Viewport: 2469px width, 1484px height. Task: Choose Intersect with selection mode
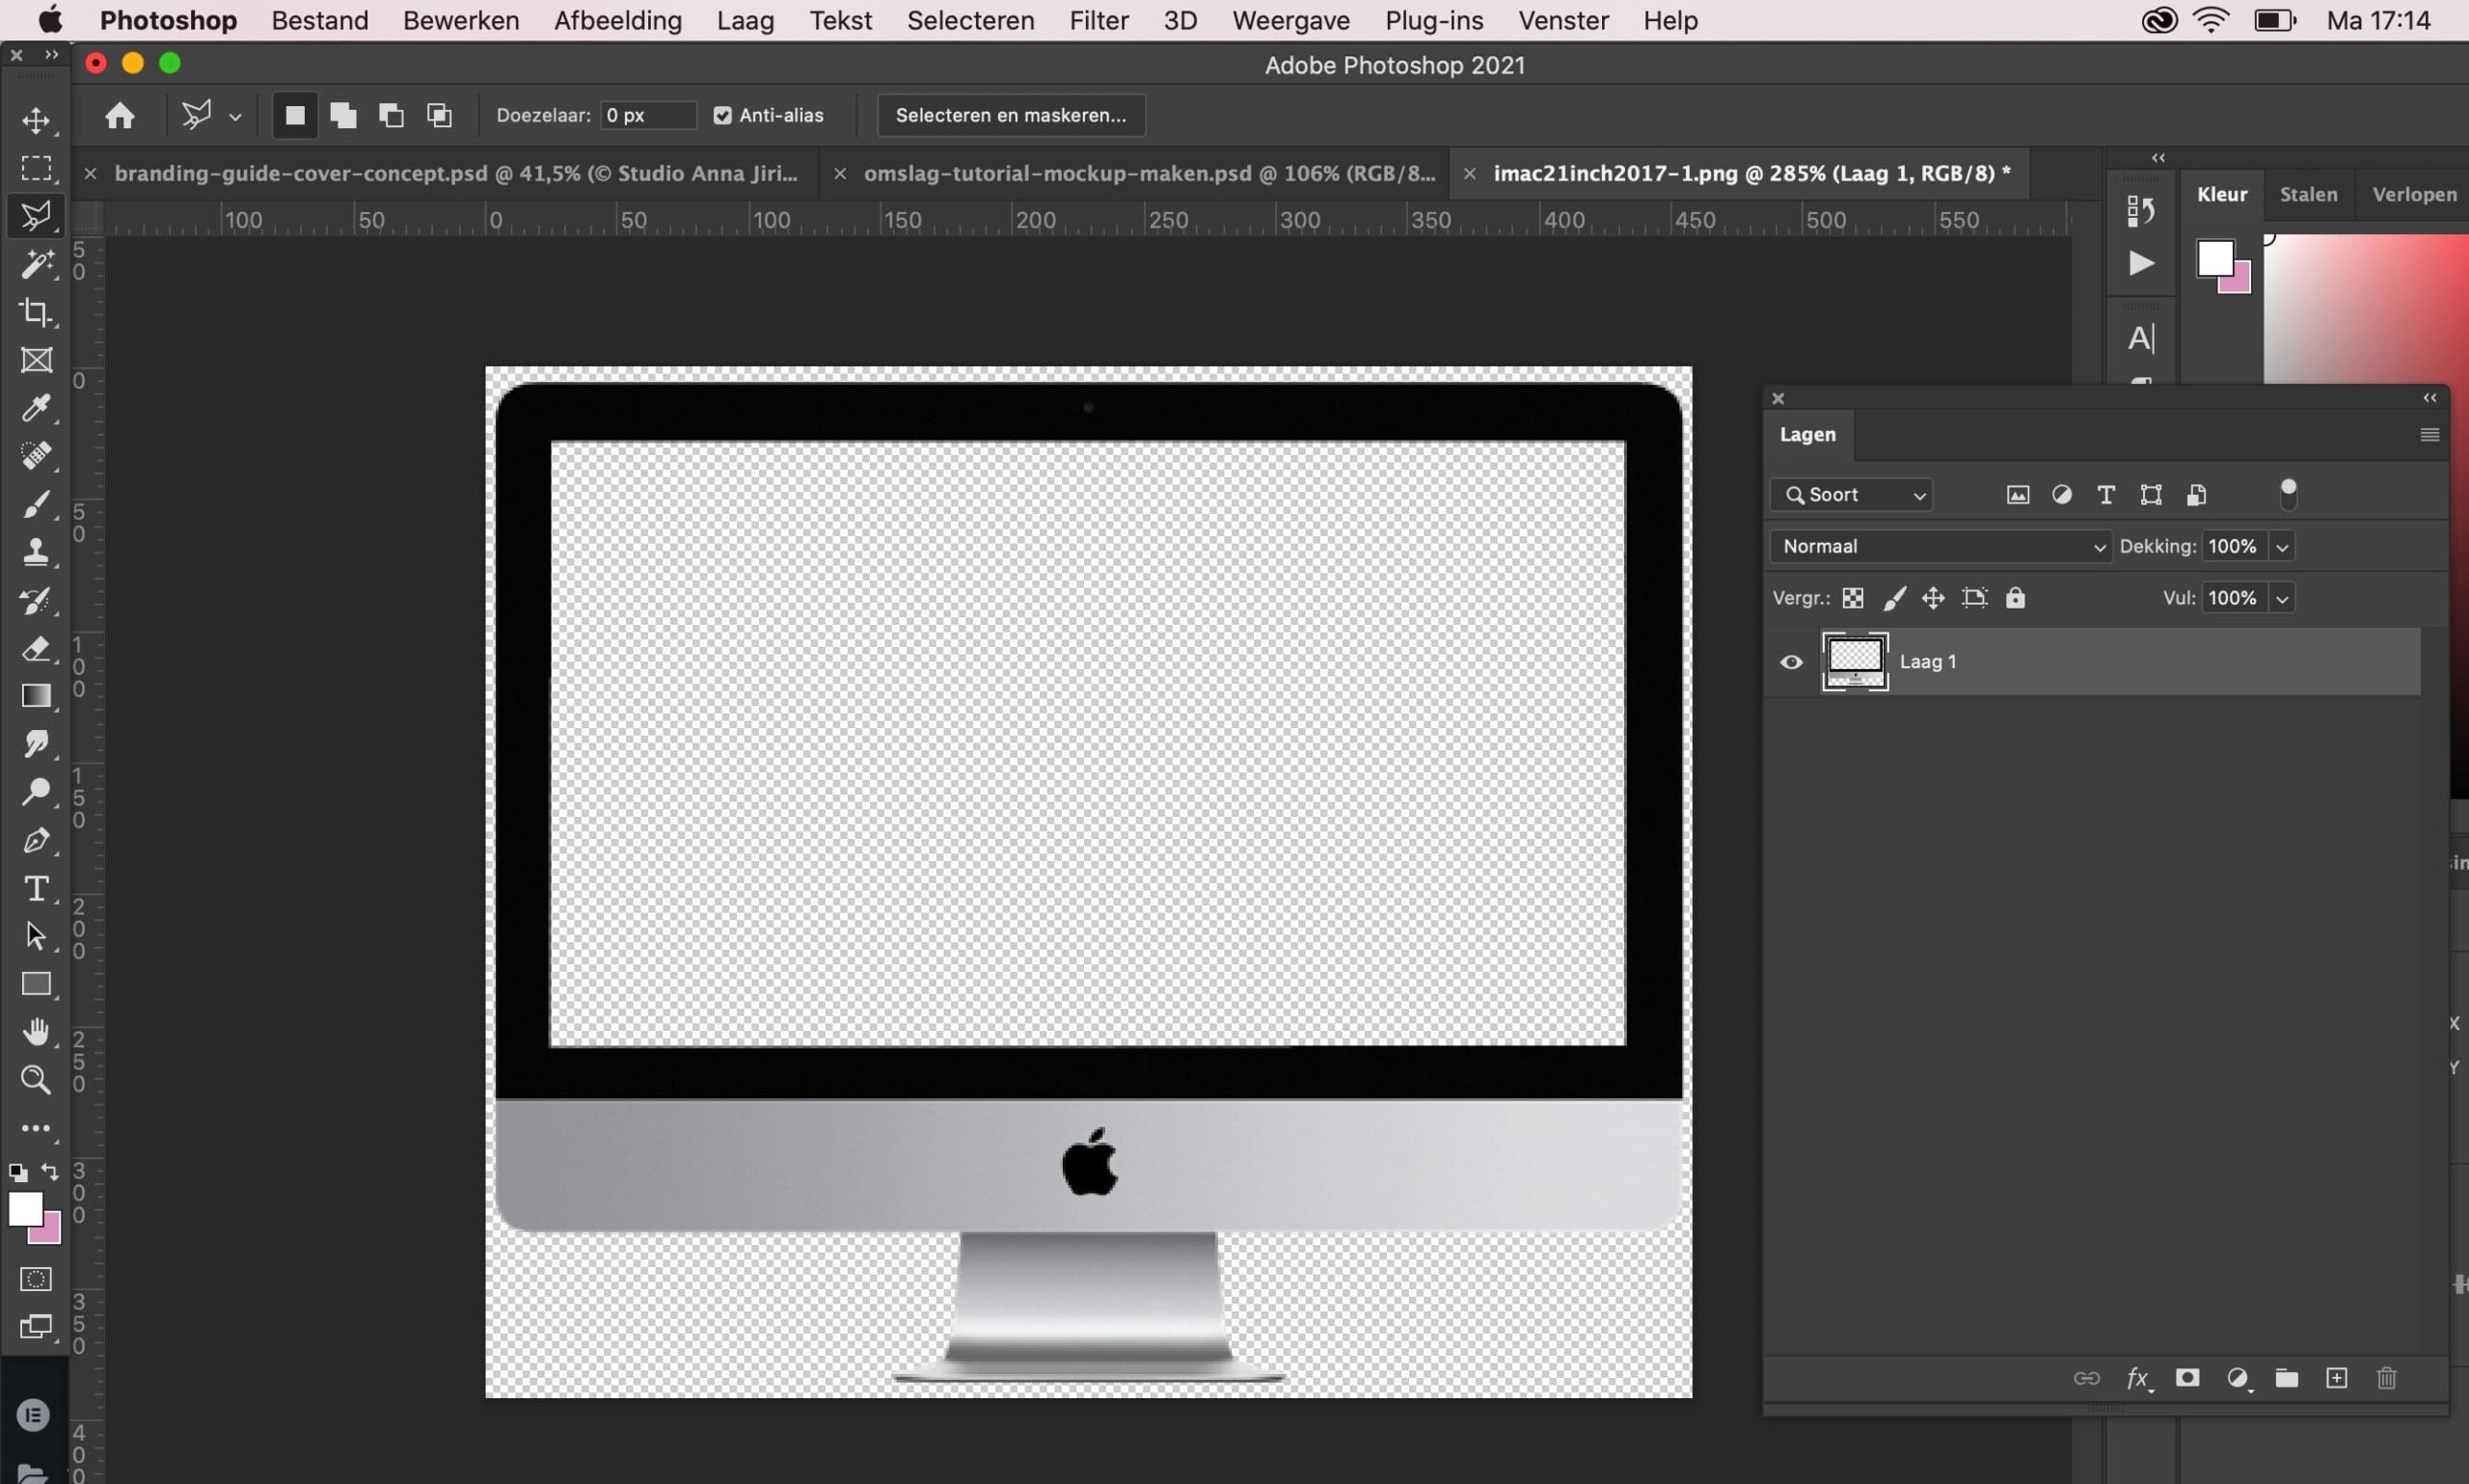click(439, 116)
